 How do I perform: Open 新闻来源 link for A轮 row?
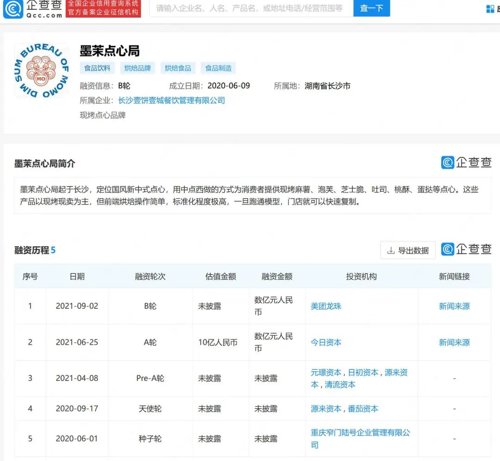coord(454,342)
